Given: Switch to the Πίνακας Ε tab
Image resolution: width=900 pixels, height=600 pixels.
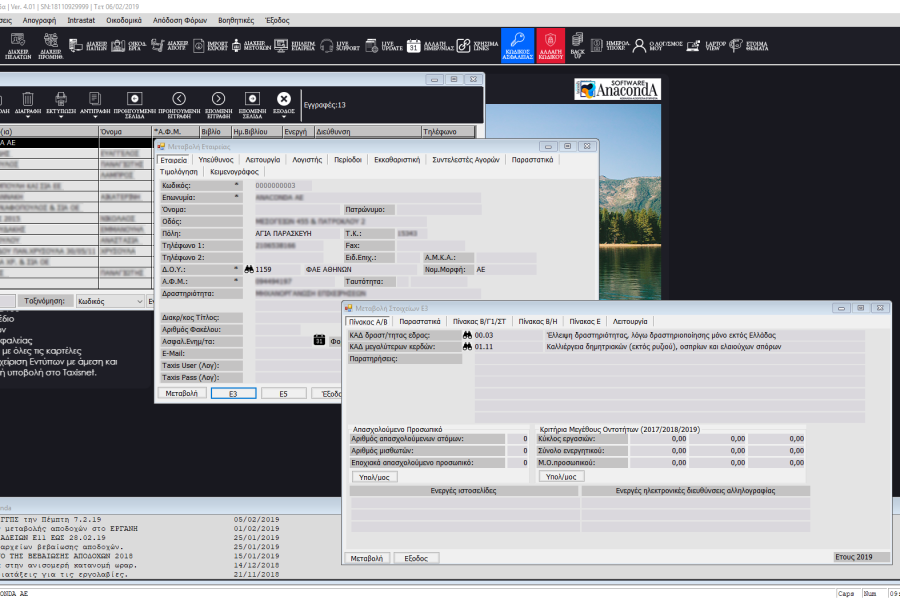Looking at the screenshot, I should click(585, 321).
